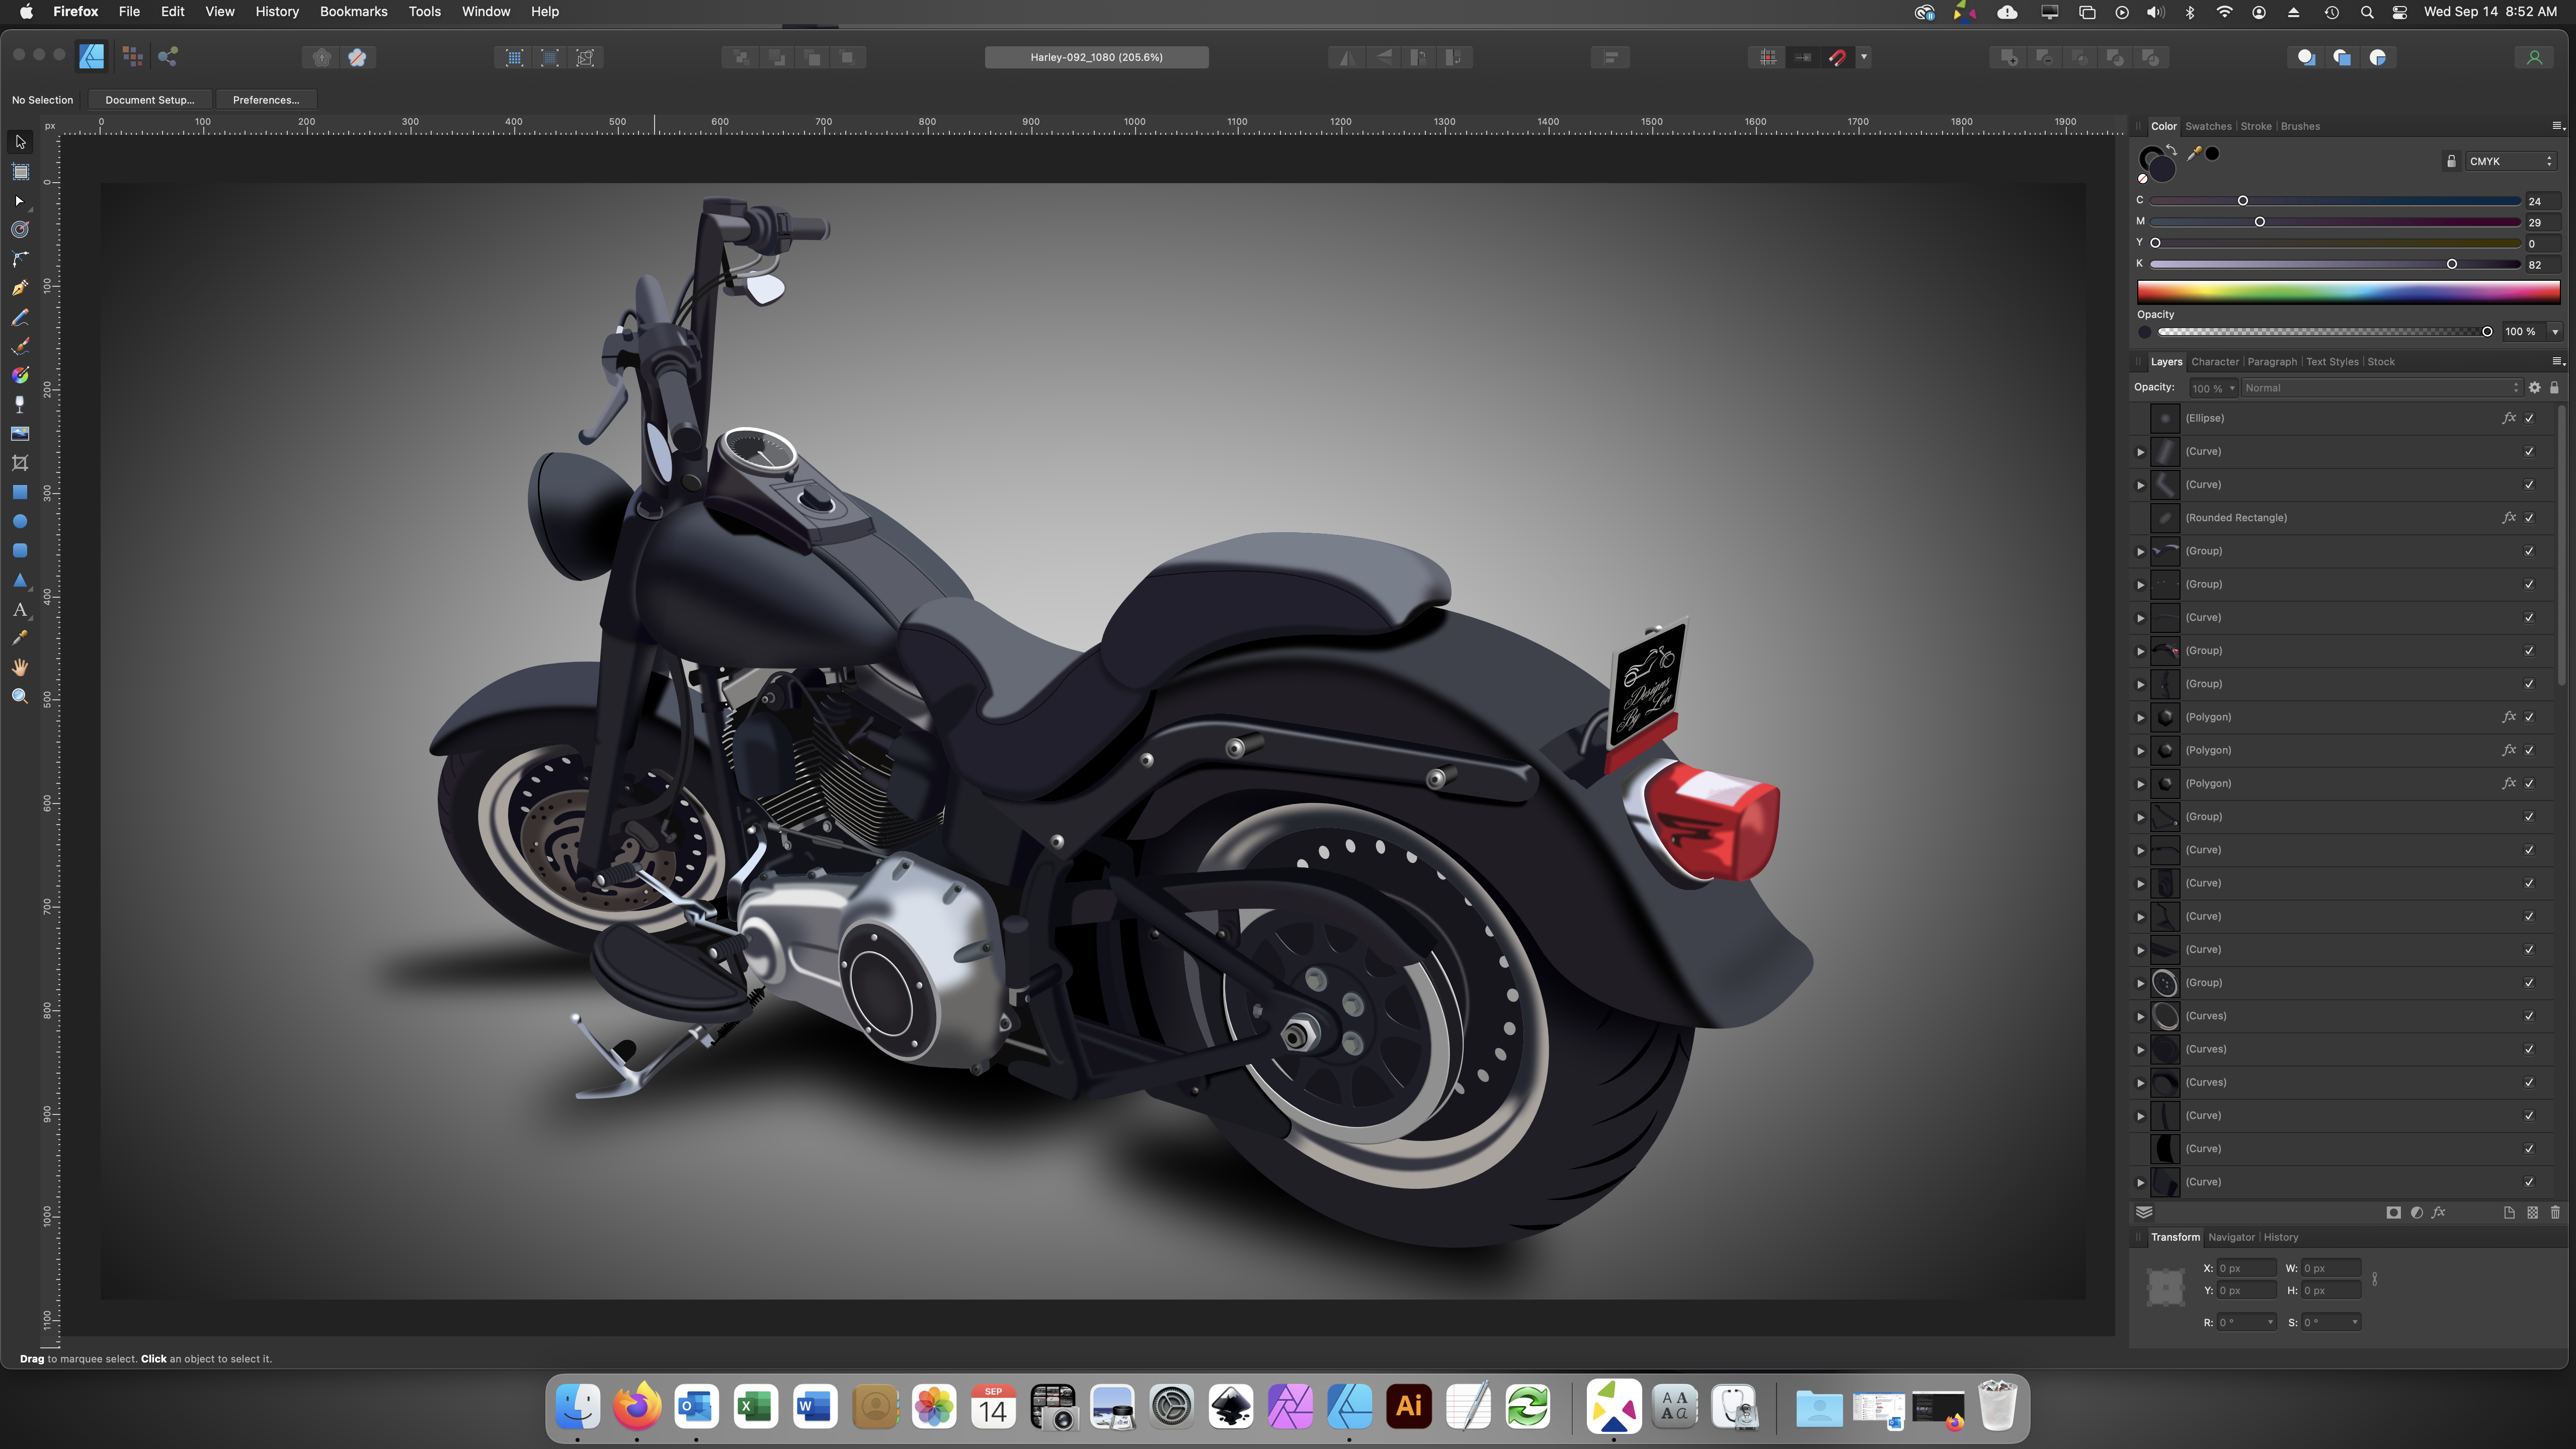Select the Place Image tool
The image size is (2576, 1449).
pos(20,433)
